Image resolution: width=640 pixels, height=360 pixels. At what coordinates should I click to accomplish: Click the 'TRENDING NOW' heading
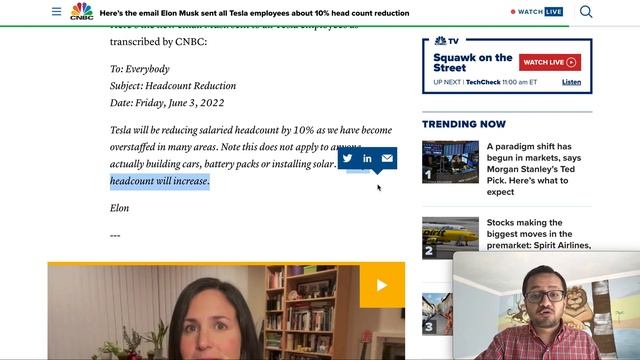(464, 124)
